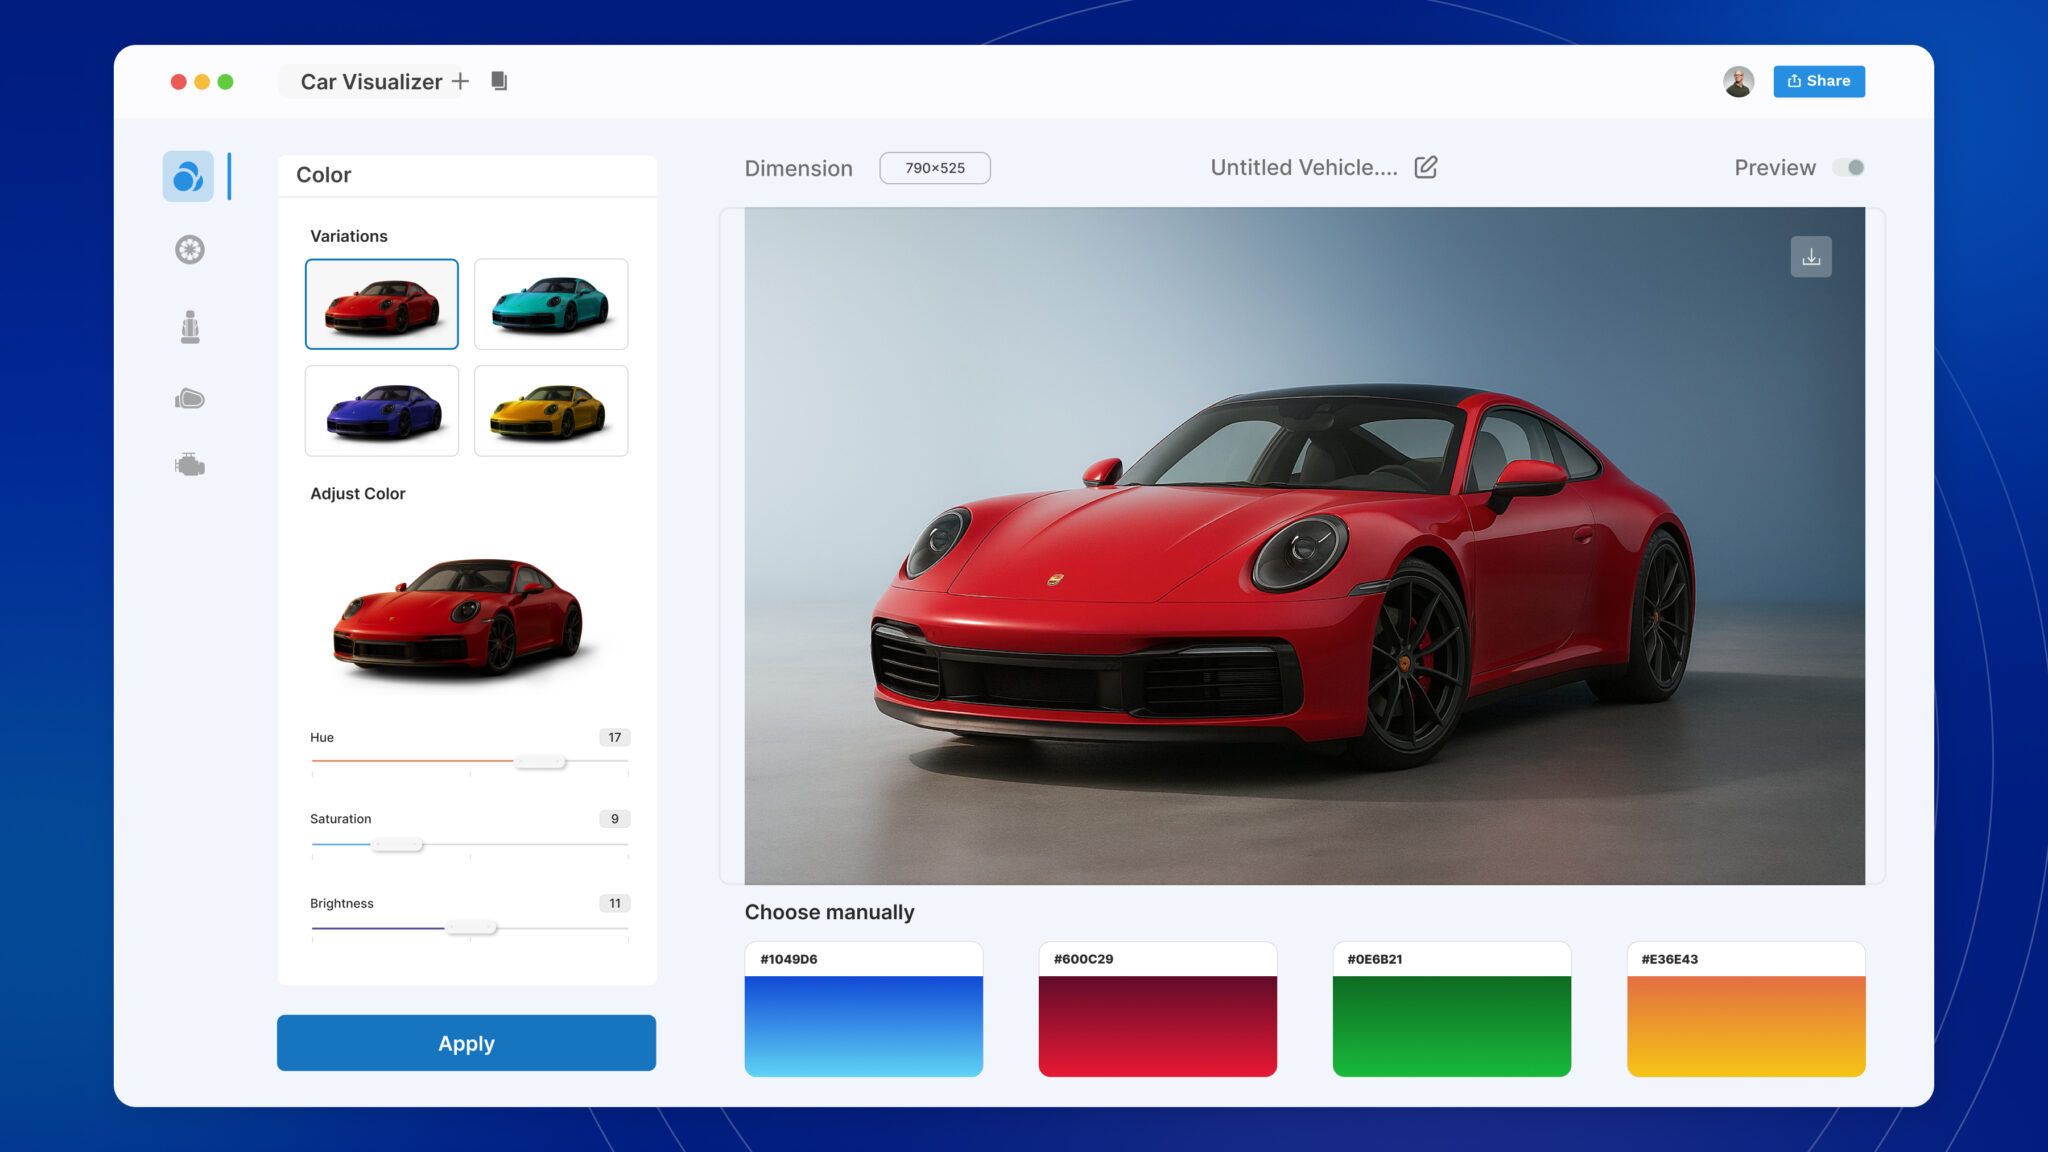Viewport: 2048px width, 1152px height.
Task: Select the yellow car color variation
Action: 550,410
